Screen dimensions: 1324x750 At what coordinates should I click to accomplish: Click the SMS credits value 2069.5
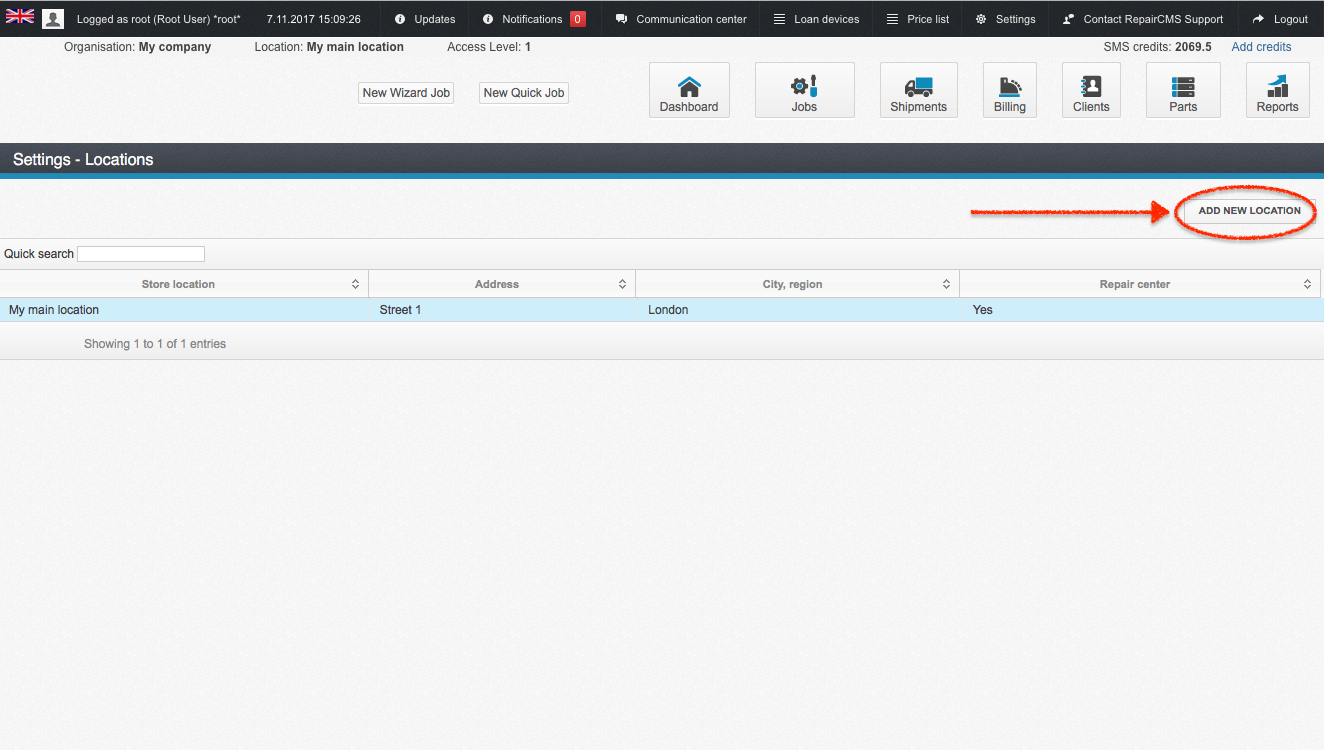point(1193,47)
